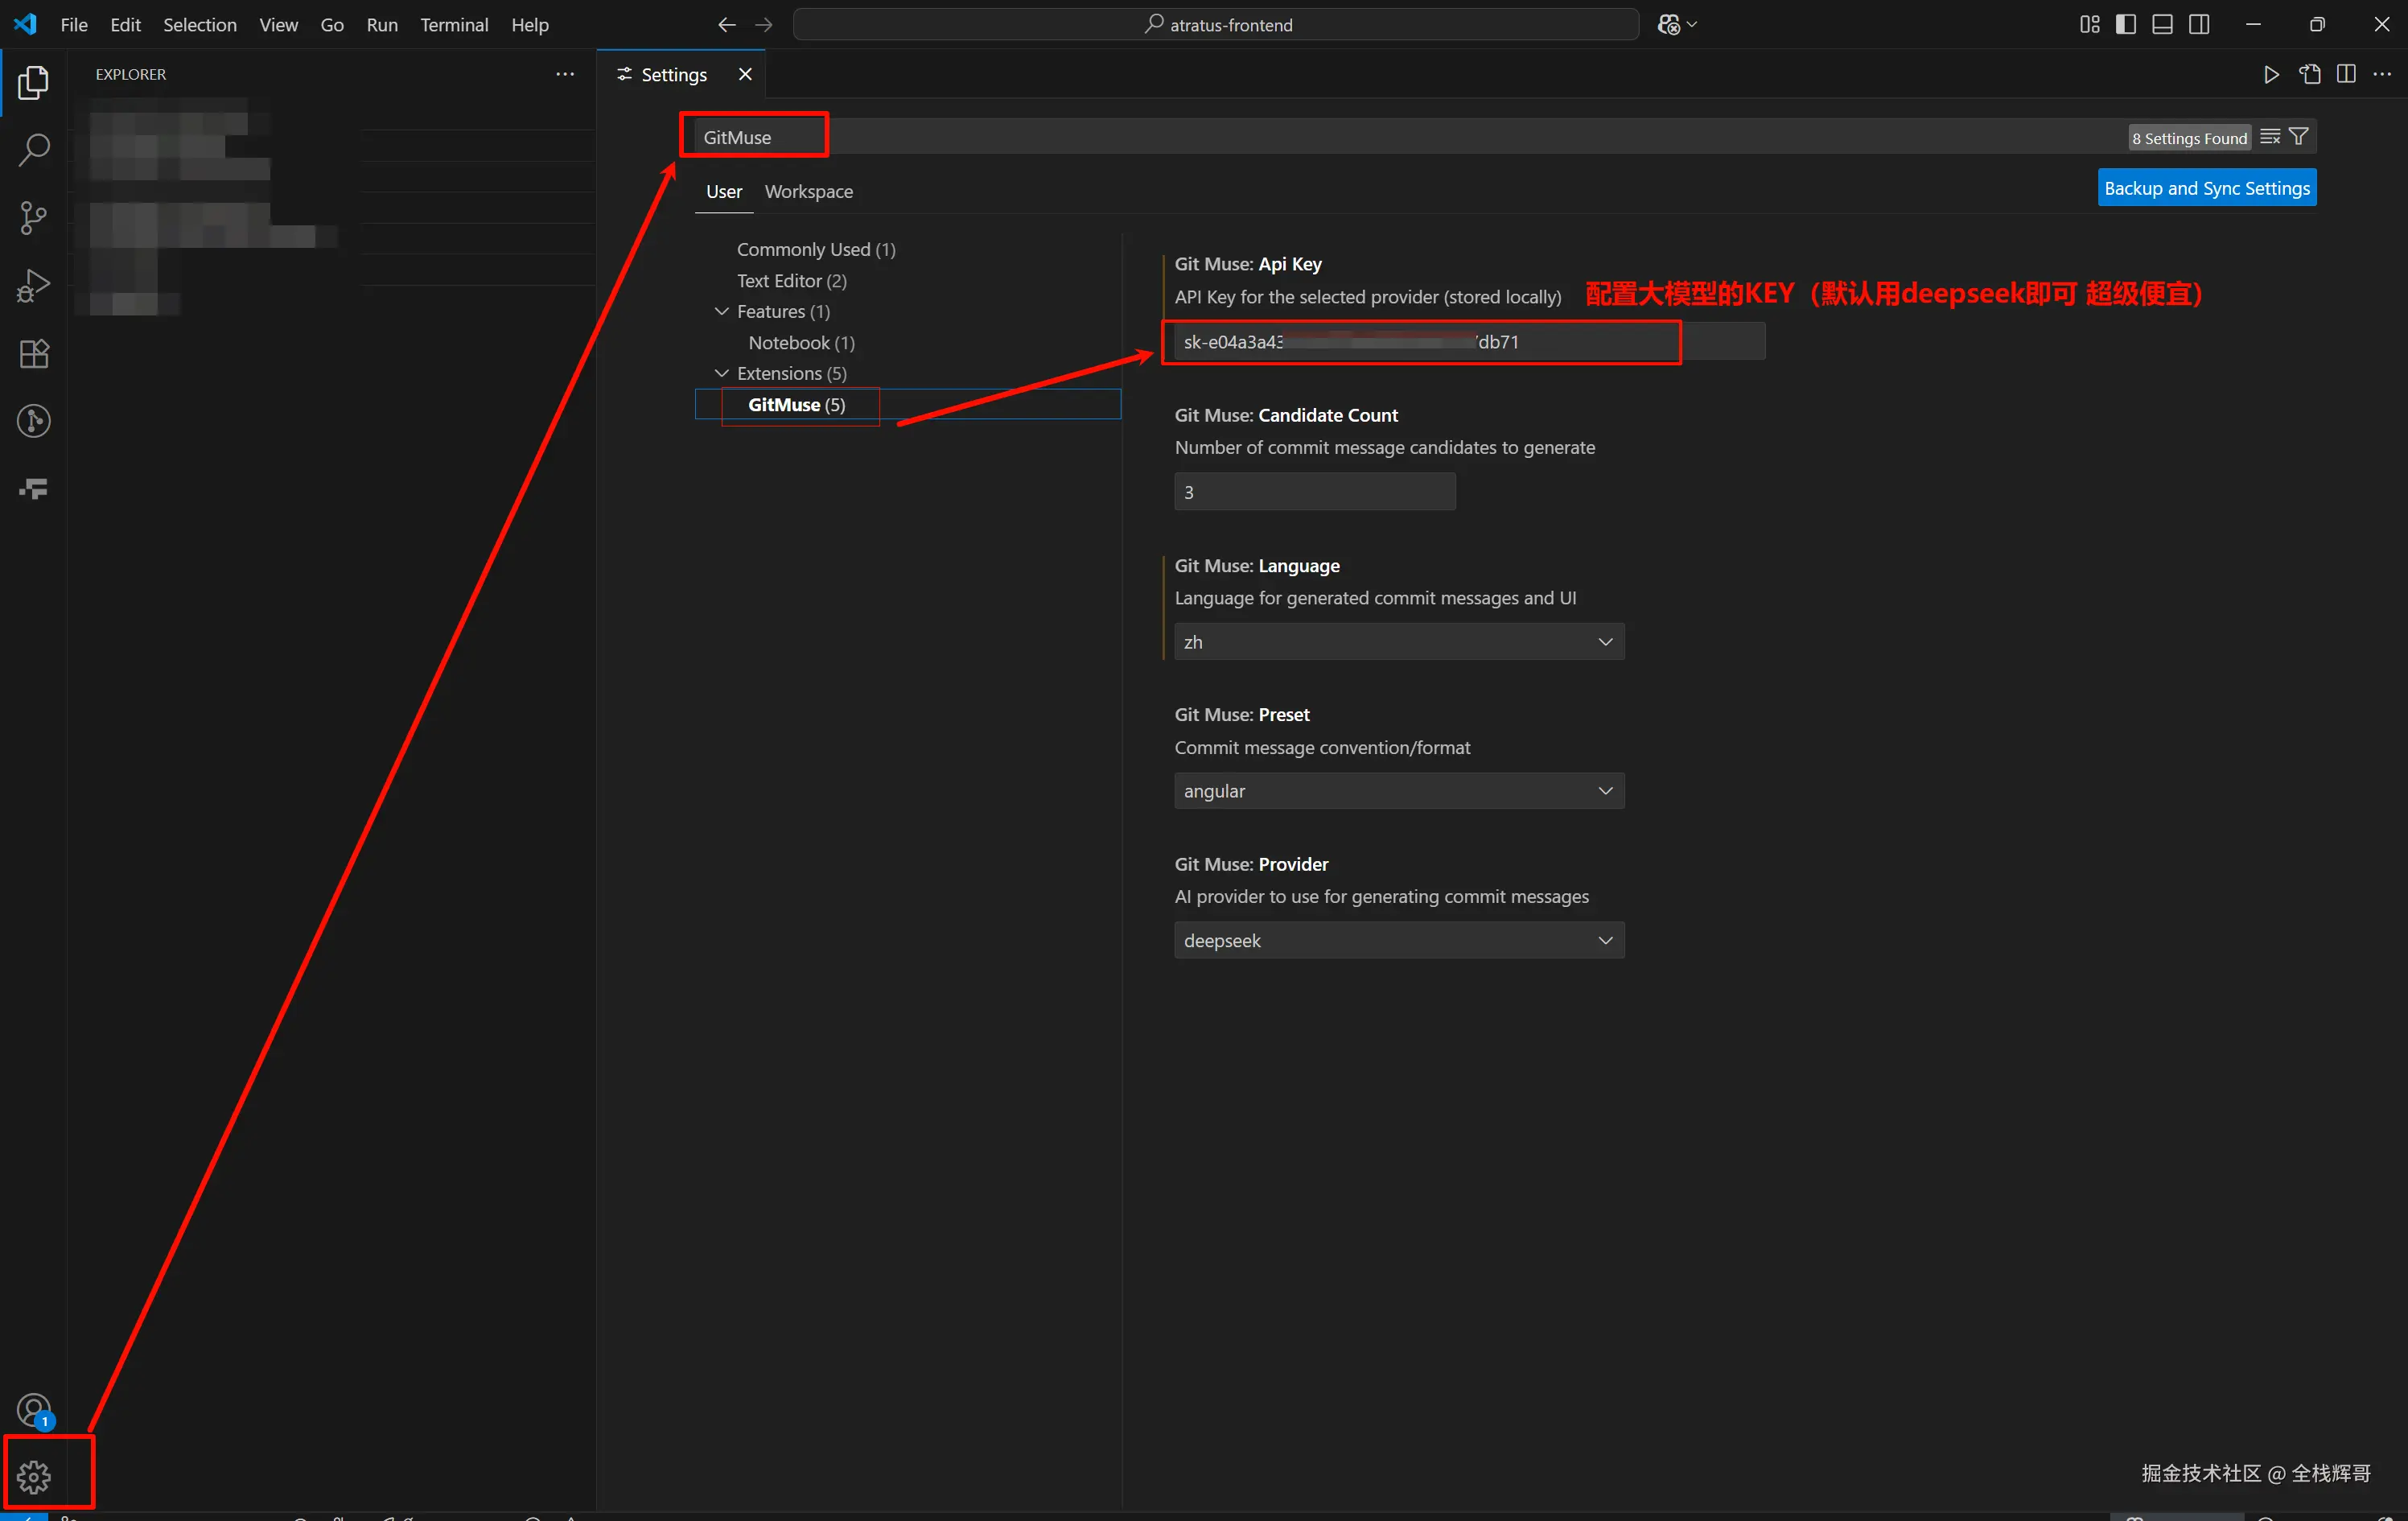Open the Accounts icon with badge
The width and height of the screenshot is (2408, 1521).
tap(34, 1409)
